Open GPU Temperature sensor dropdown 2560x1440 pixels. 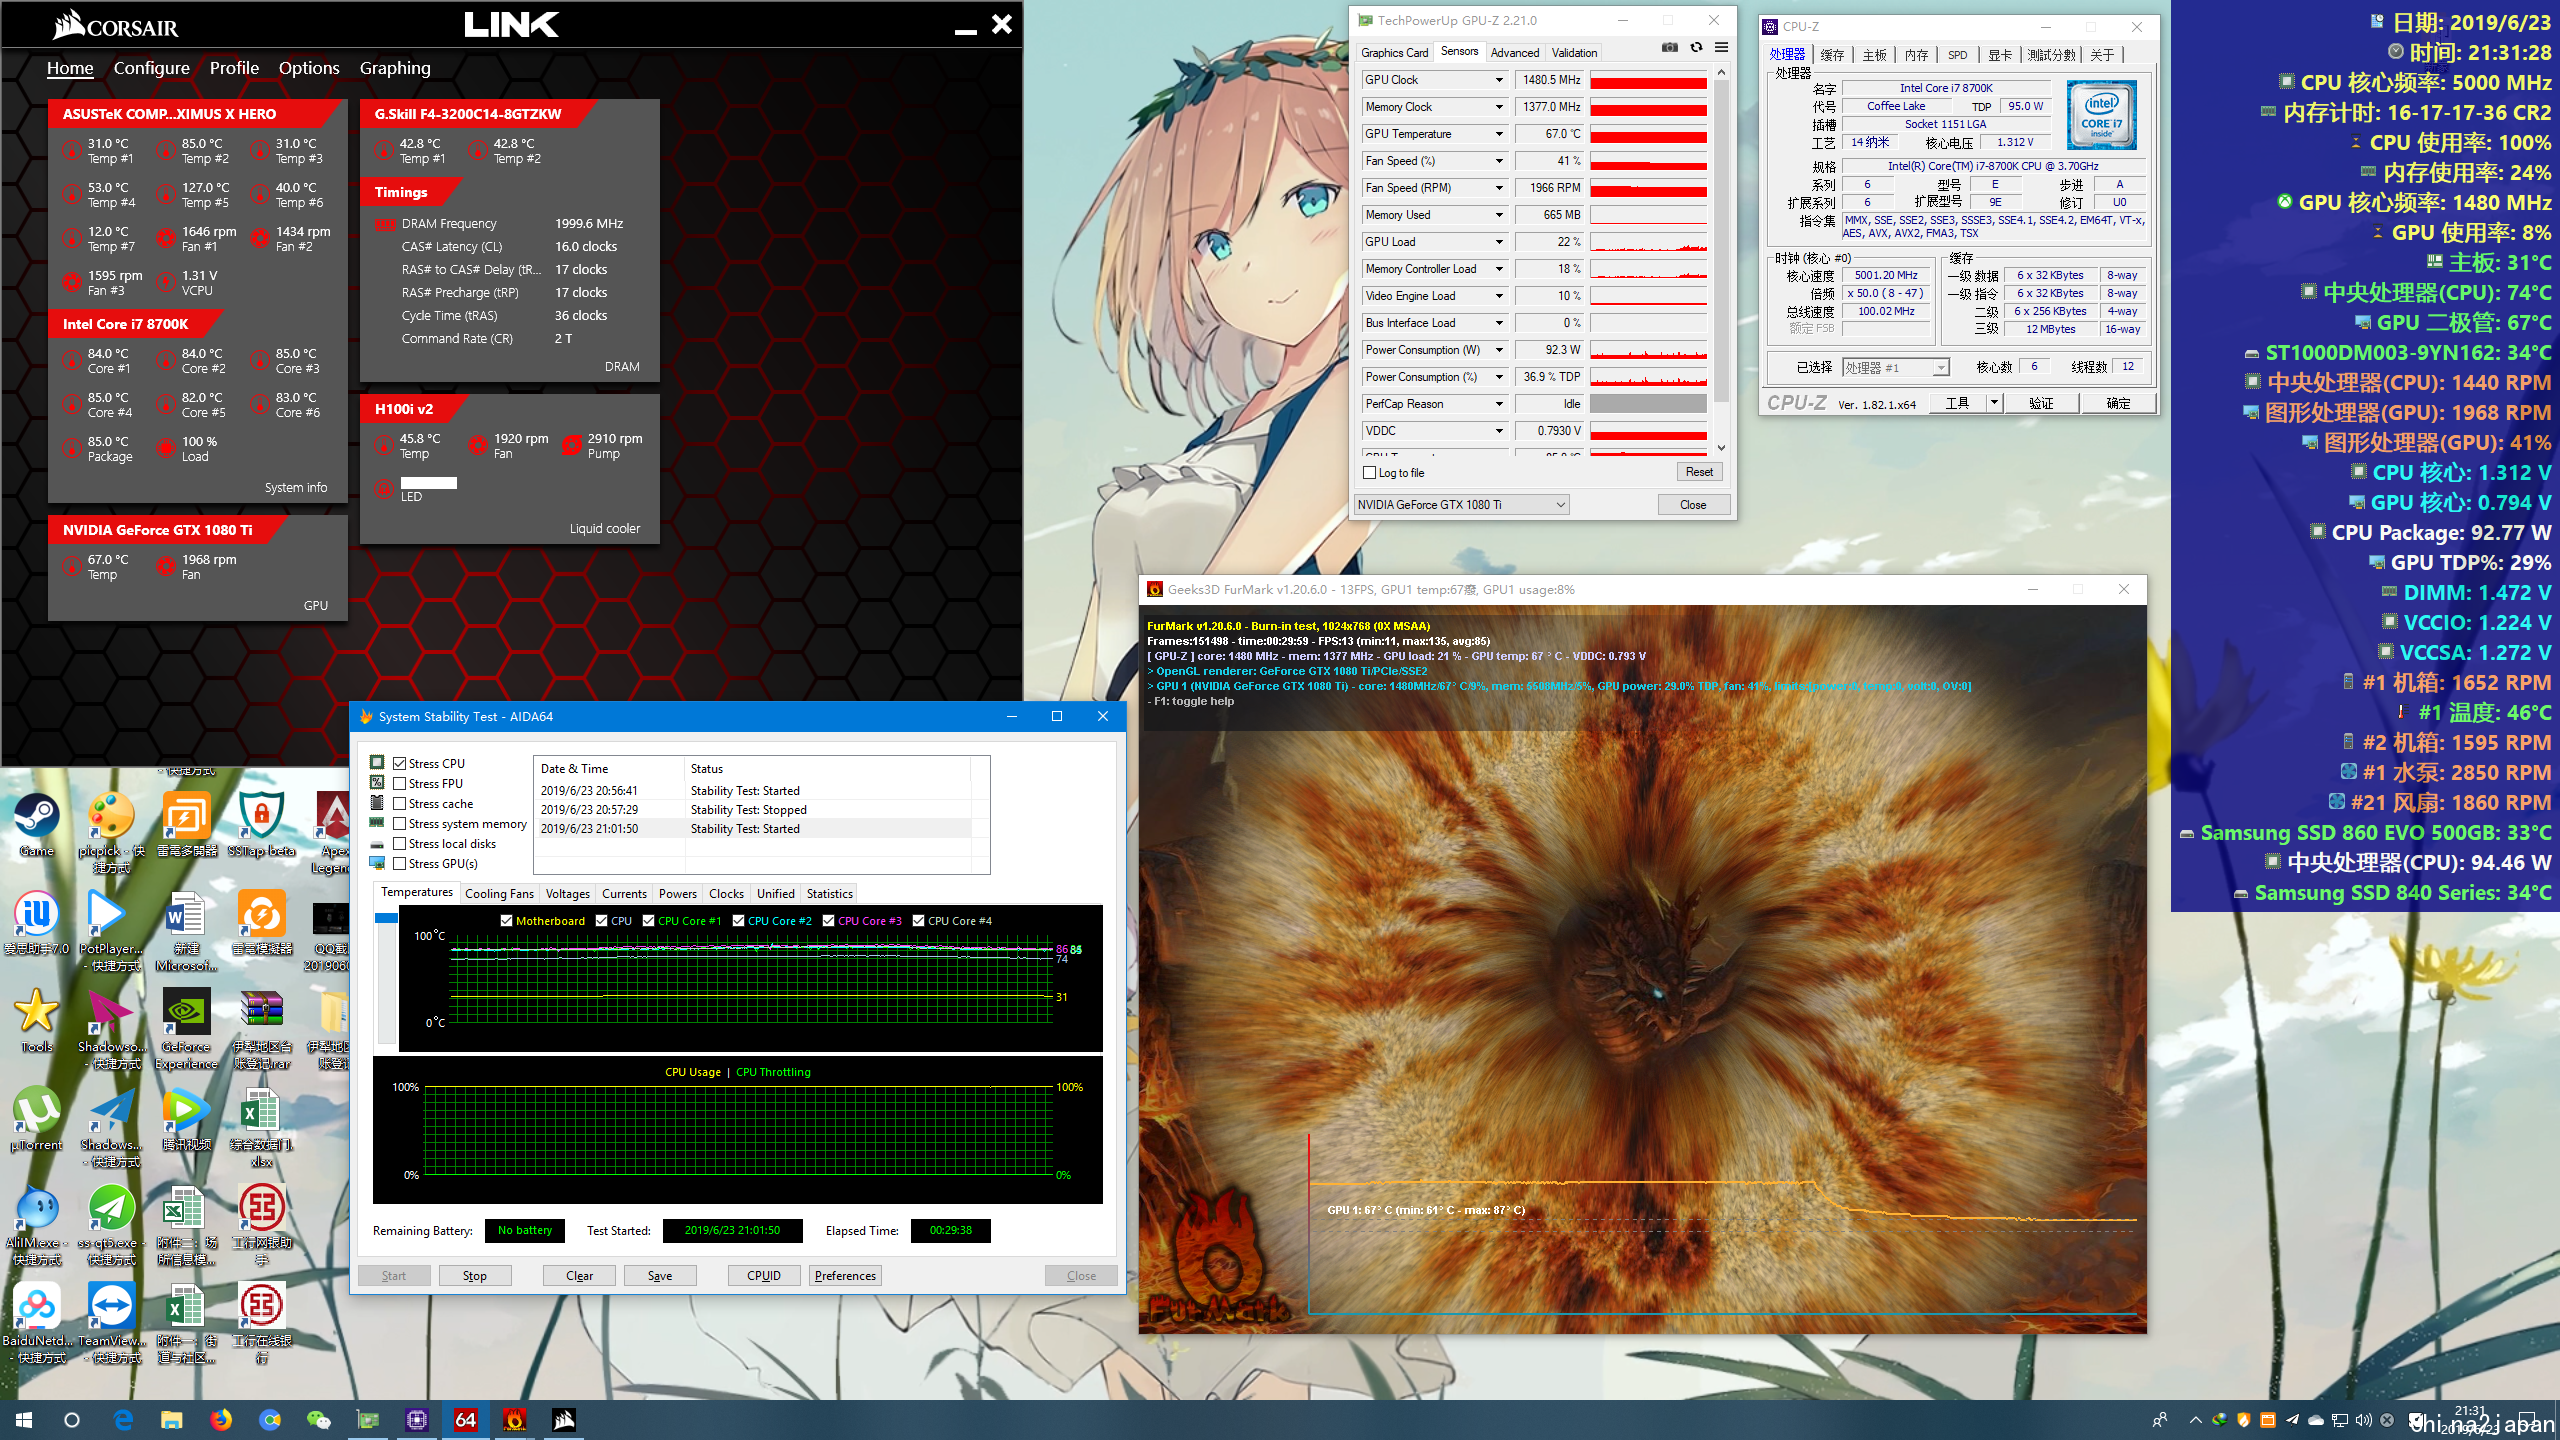tap(1499, 134)
